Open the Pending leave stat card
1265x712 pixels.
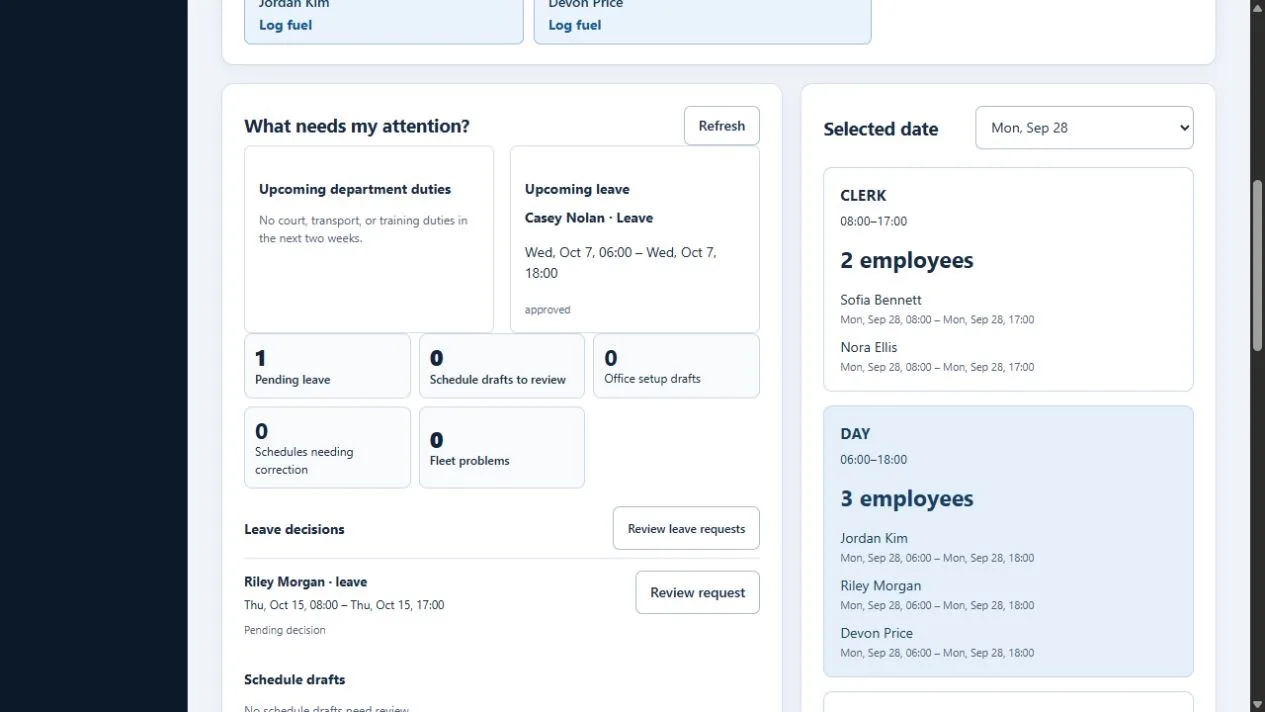[x=327, y=366]
